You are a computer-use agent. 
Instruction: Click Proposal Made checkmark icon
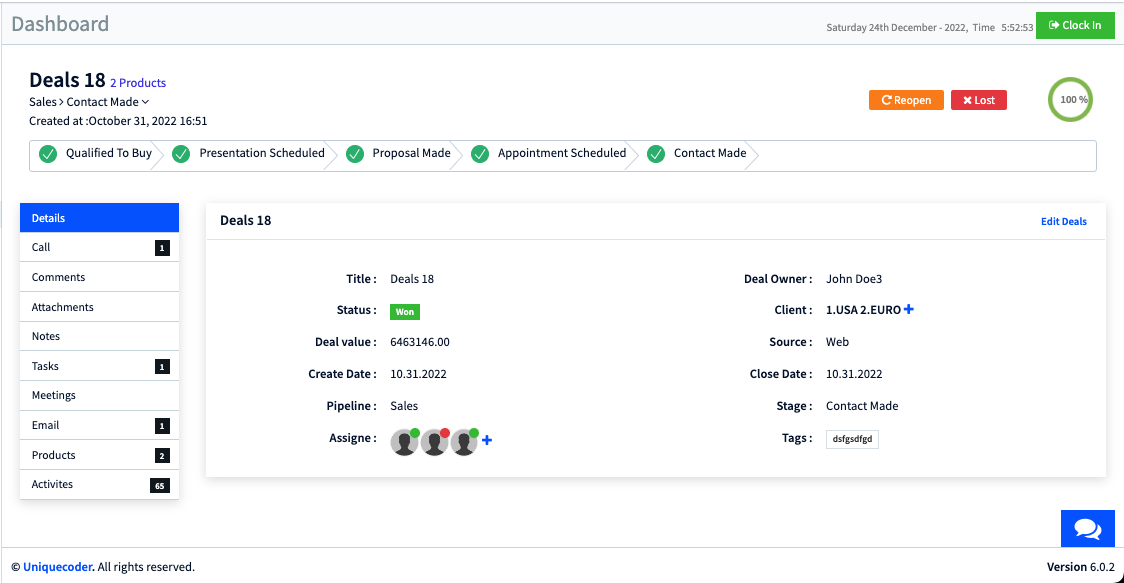[x=355, y=154]
